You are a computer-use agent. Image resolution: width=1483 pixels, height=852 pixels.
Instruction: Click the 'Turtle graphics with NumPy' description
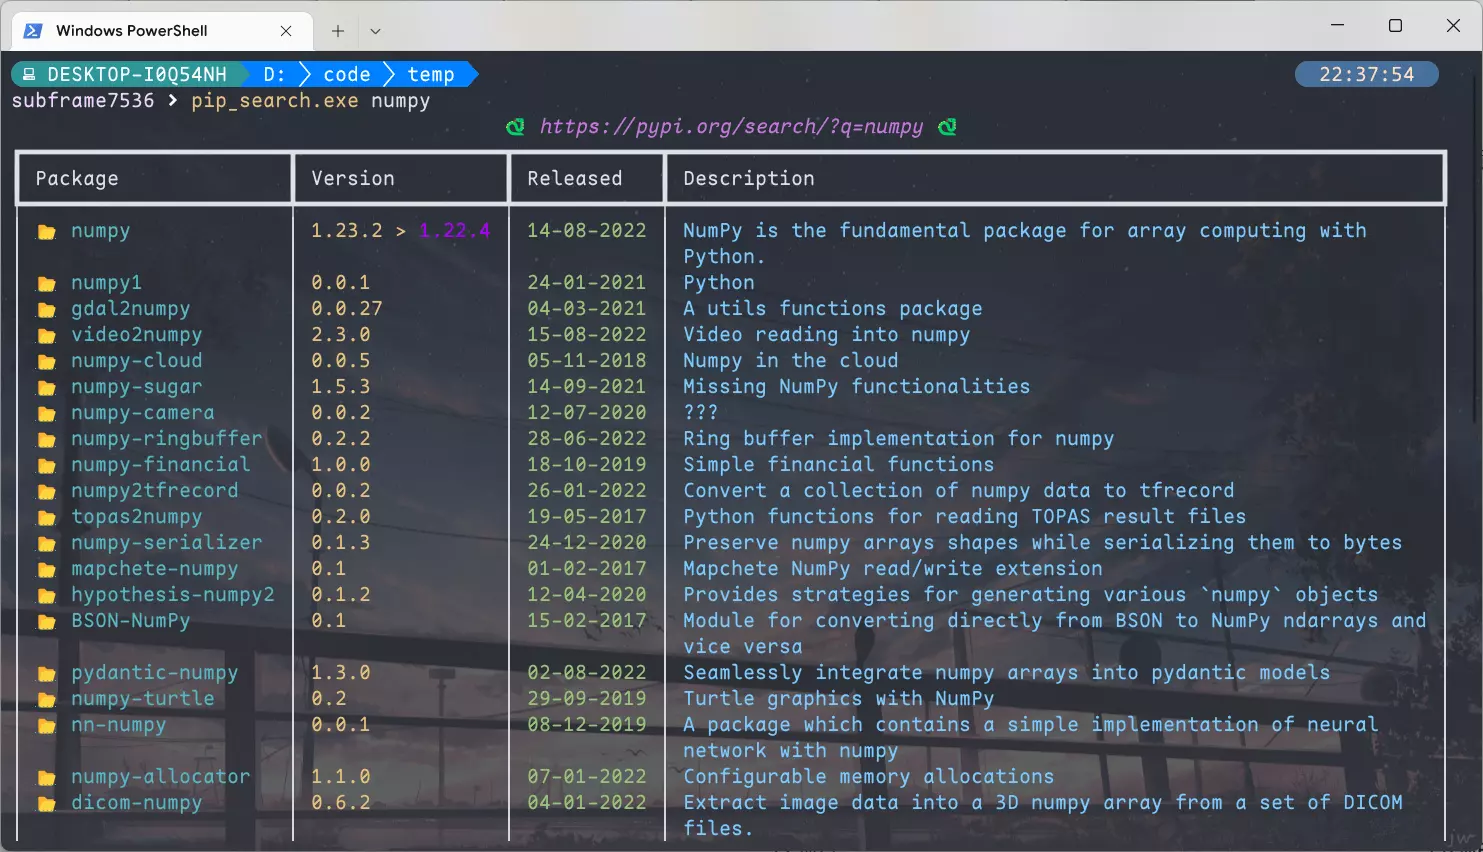[x=839, y=699]
